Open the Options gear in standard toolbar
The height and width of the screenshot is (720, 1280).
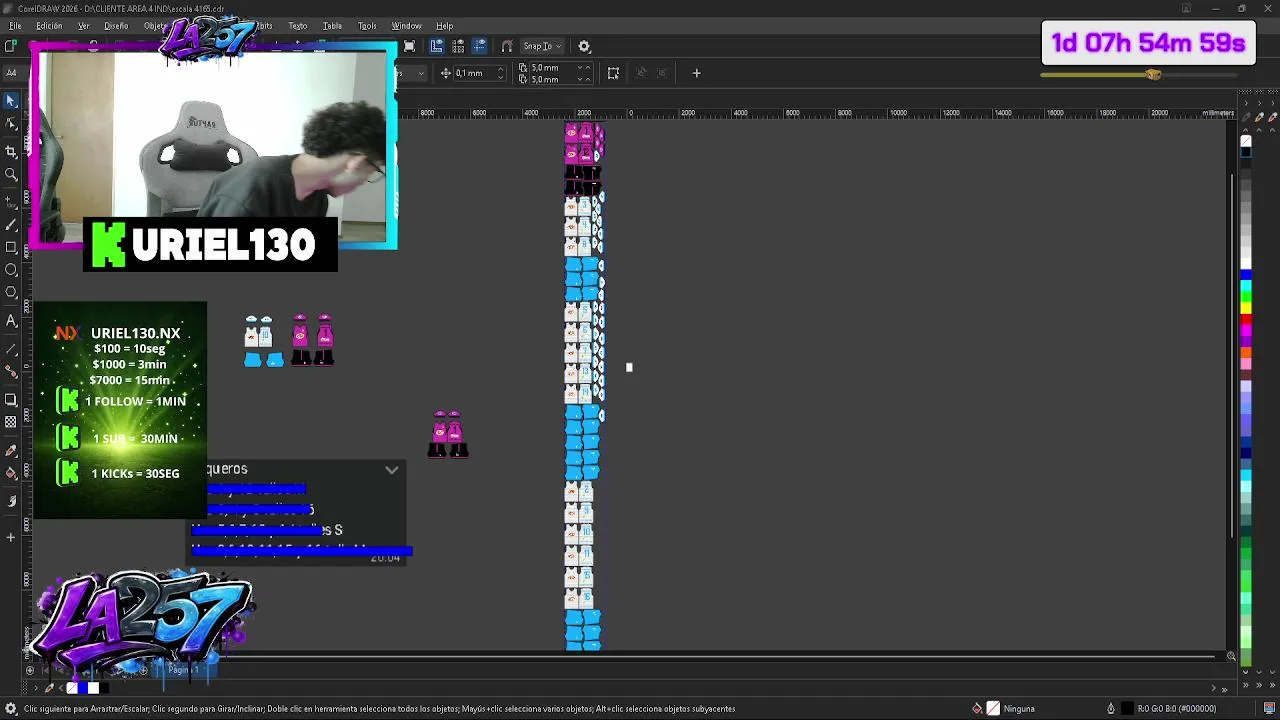coord(584,46)
